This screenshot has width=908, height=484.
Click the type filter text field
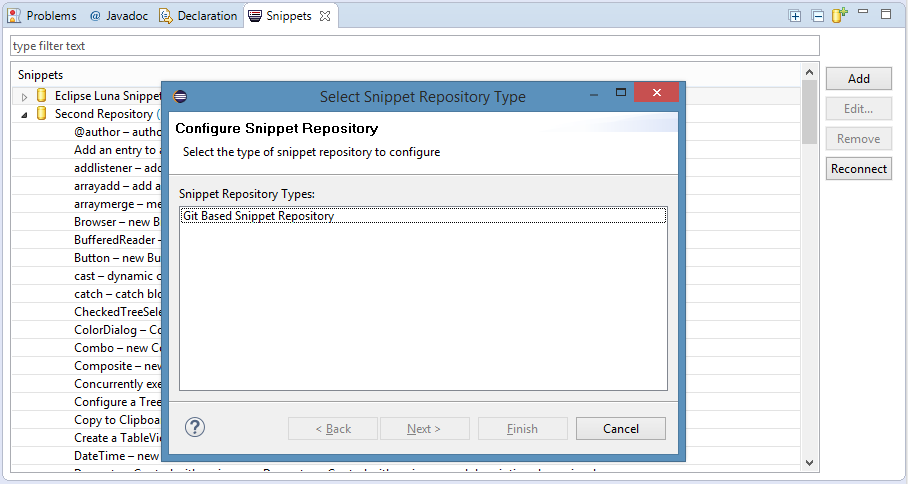[x=414, y=46]
